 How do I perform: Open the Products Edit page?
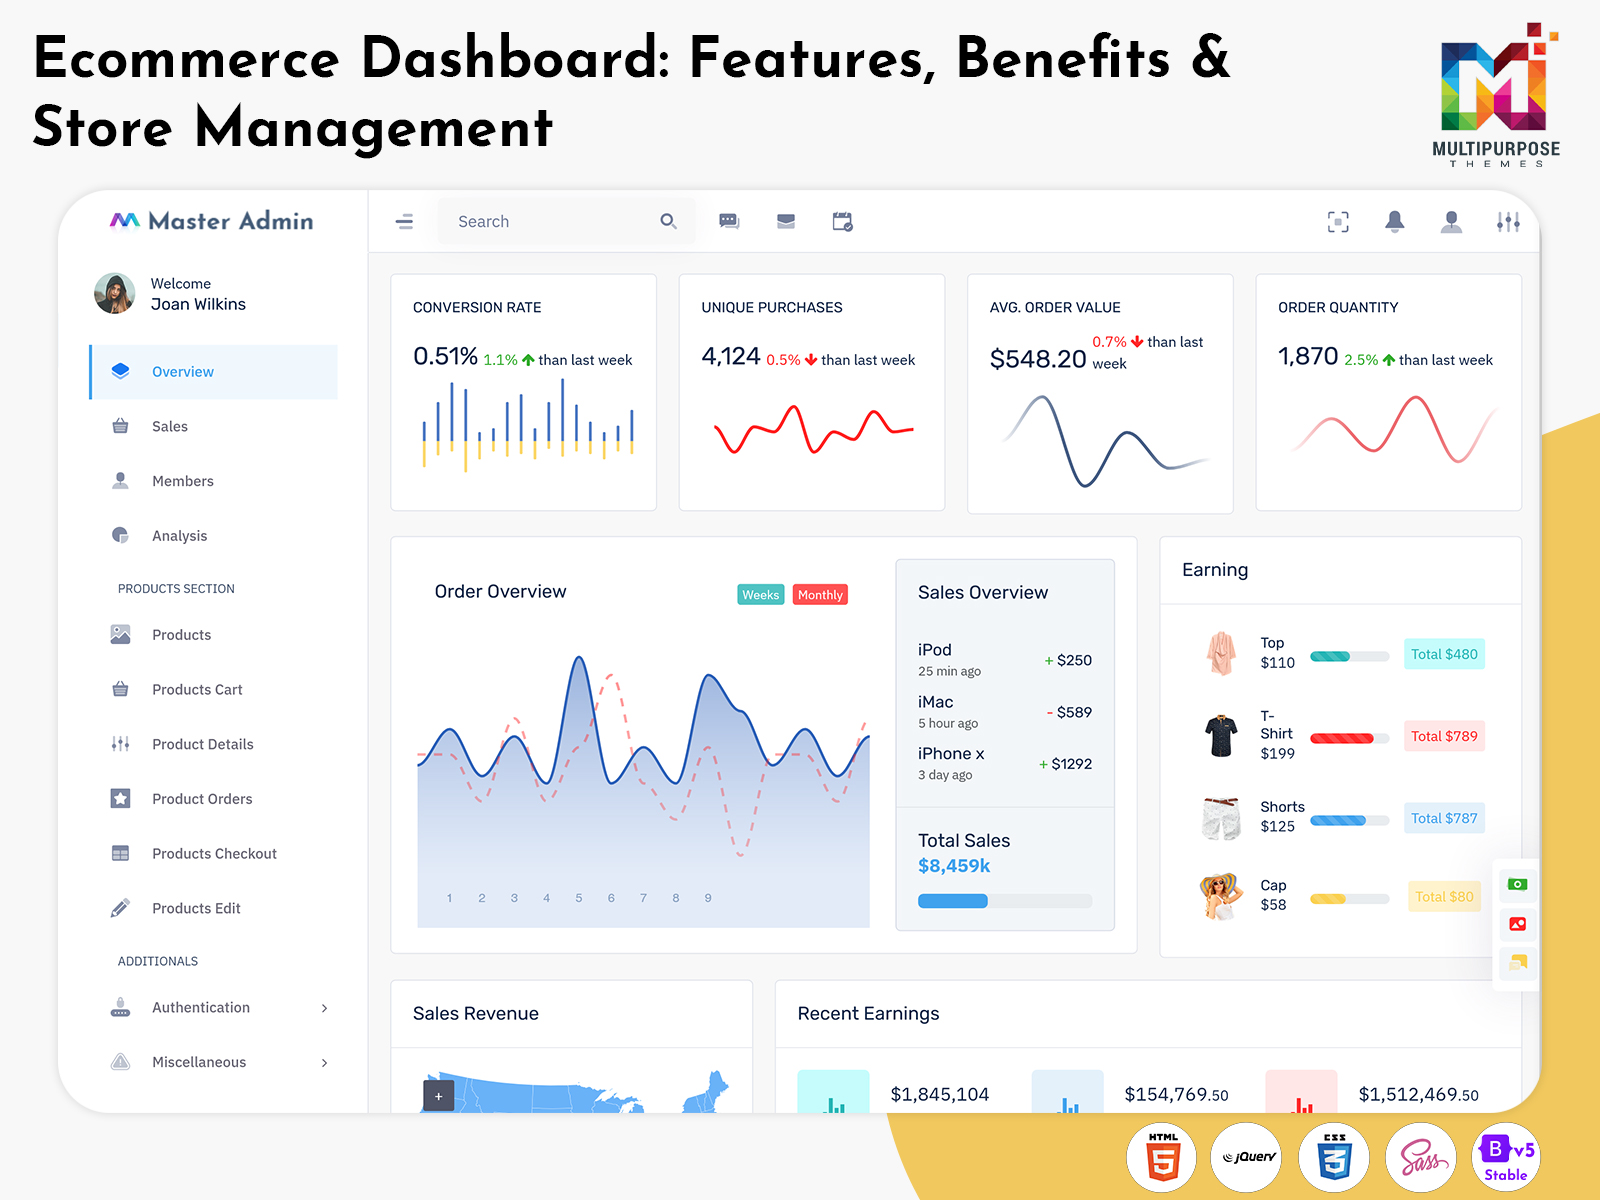(x=214, y=908)
